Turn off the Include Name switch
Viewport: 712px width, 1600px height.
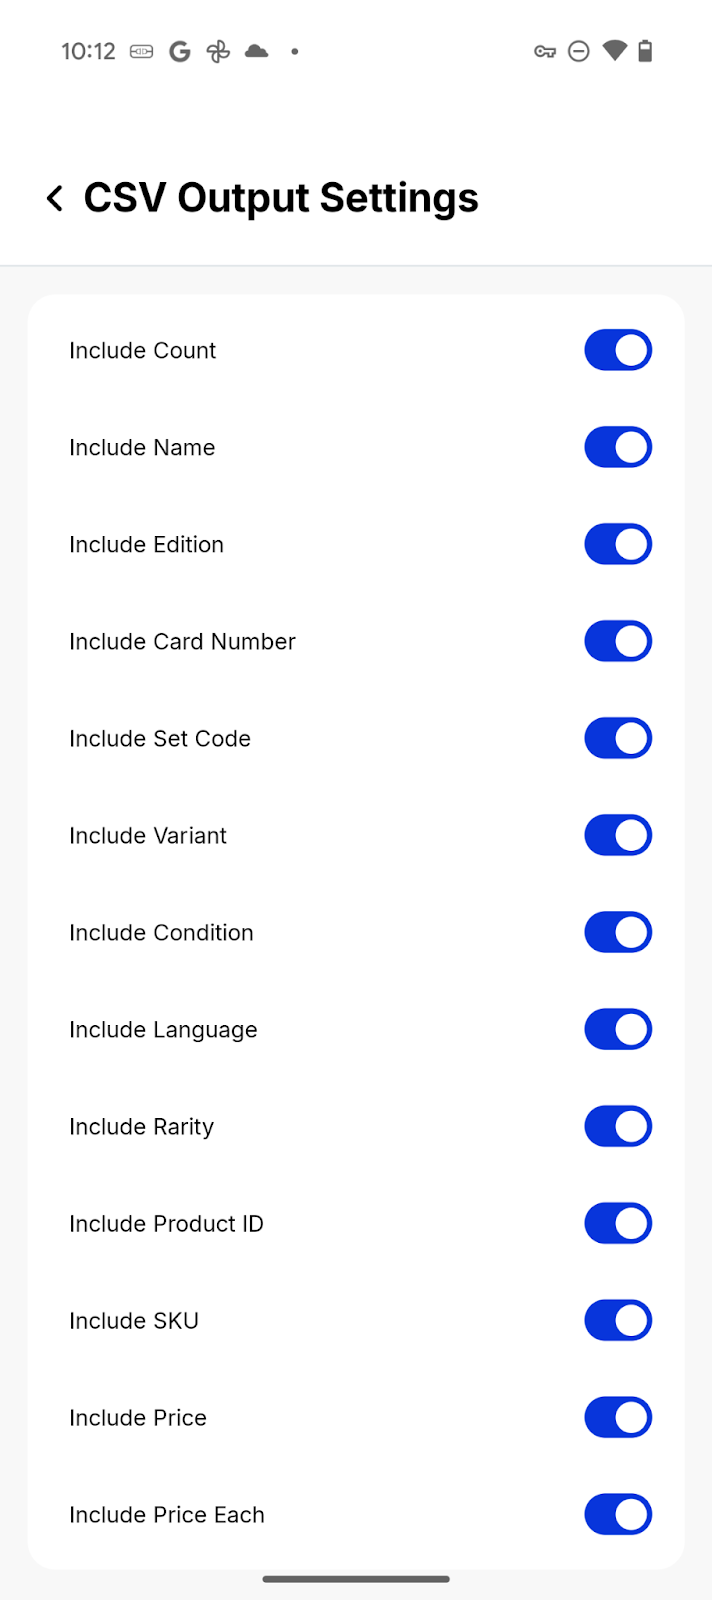click(x=618, y=447)
